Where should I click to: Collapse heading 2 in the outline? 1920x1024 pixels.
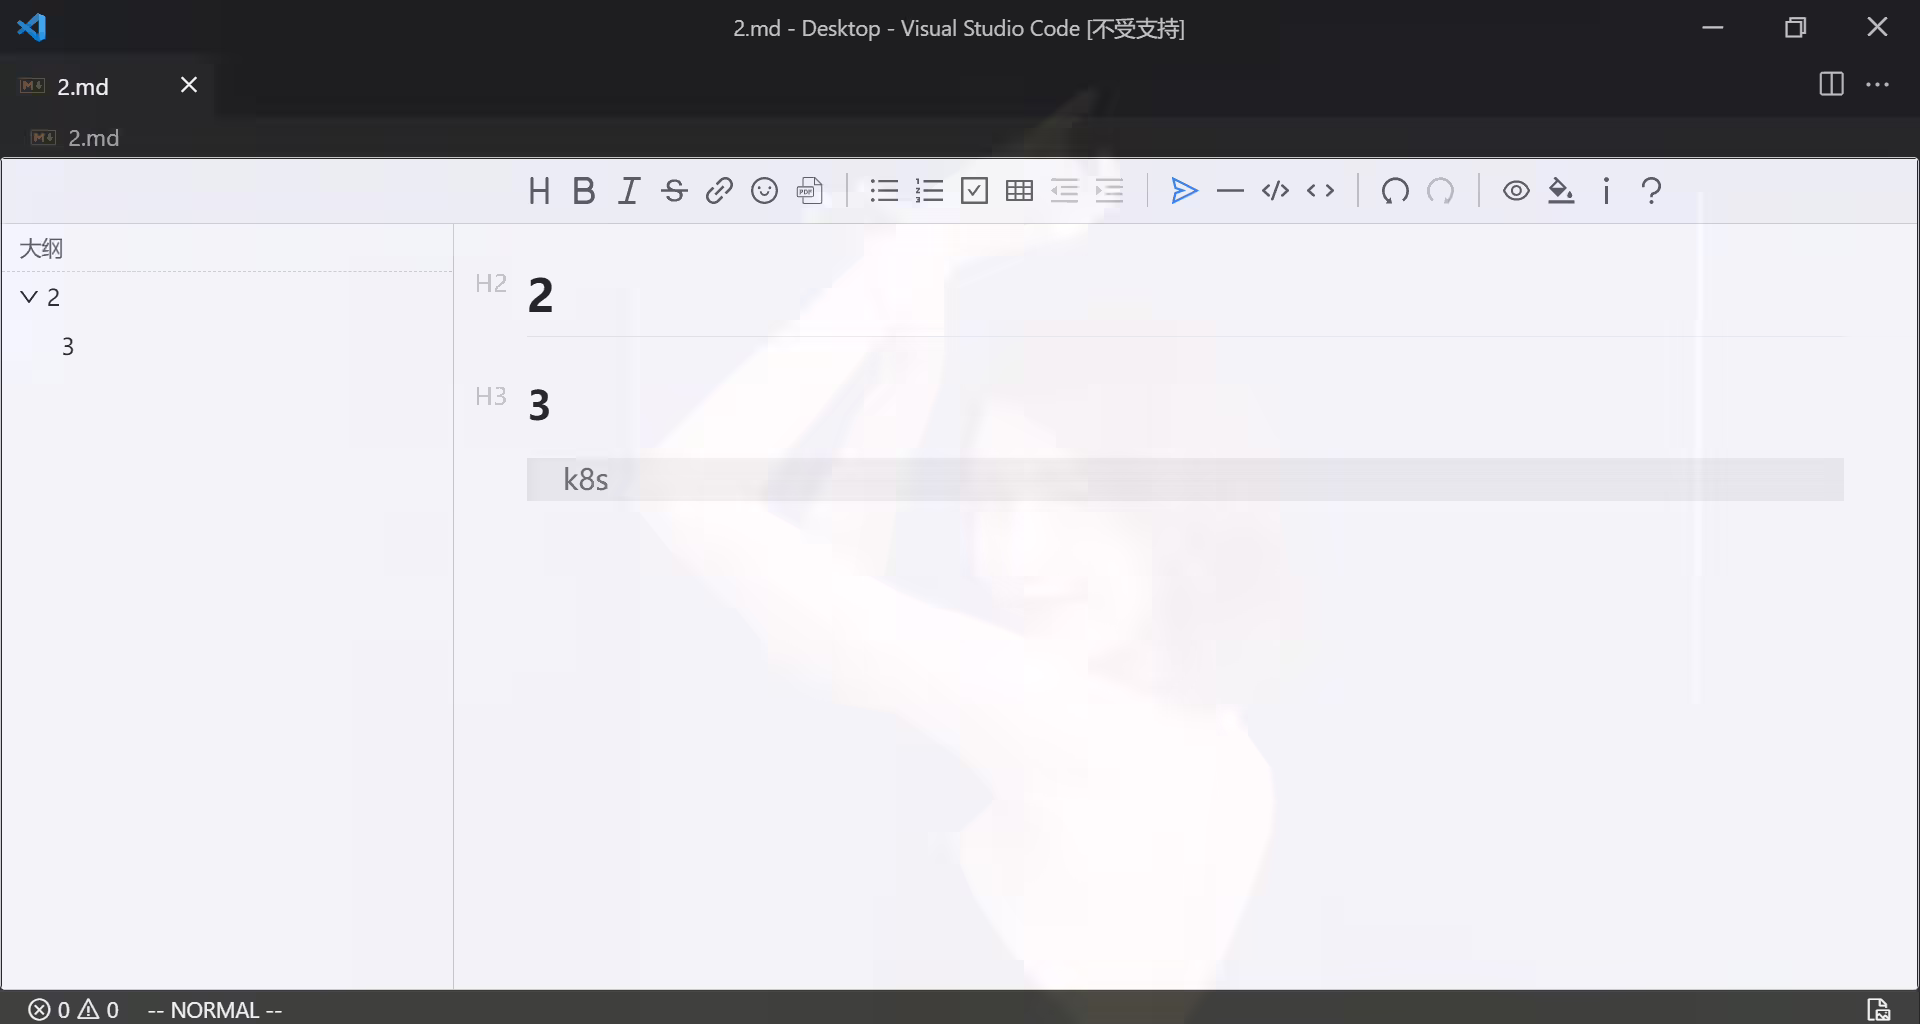(29, 297)
